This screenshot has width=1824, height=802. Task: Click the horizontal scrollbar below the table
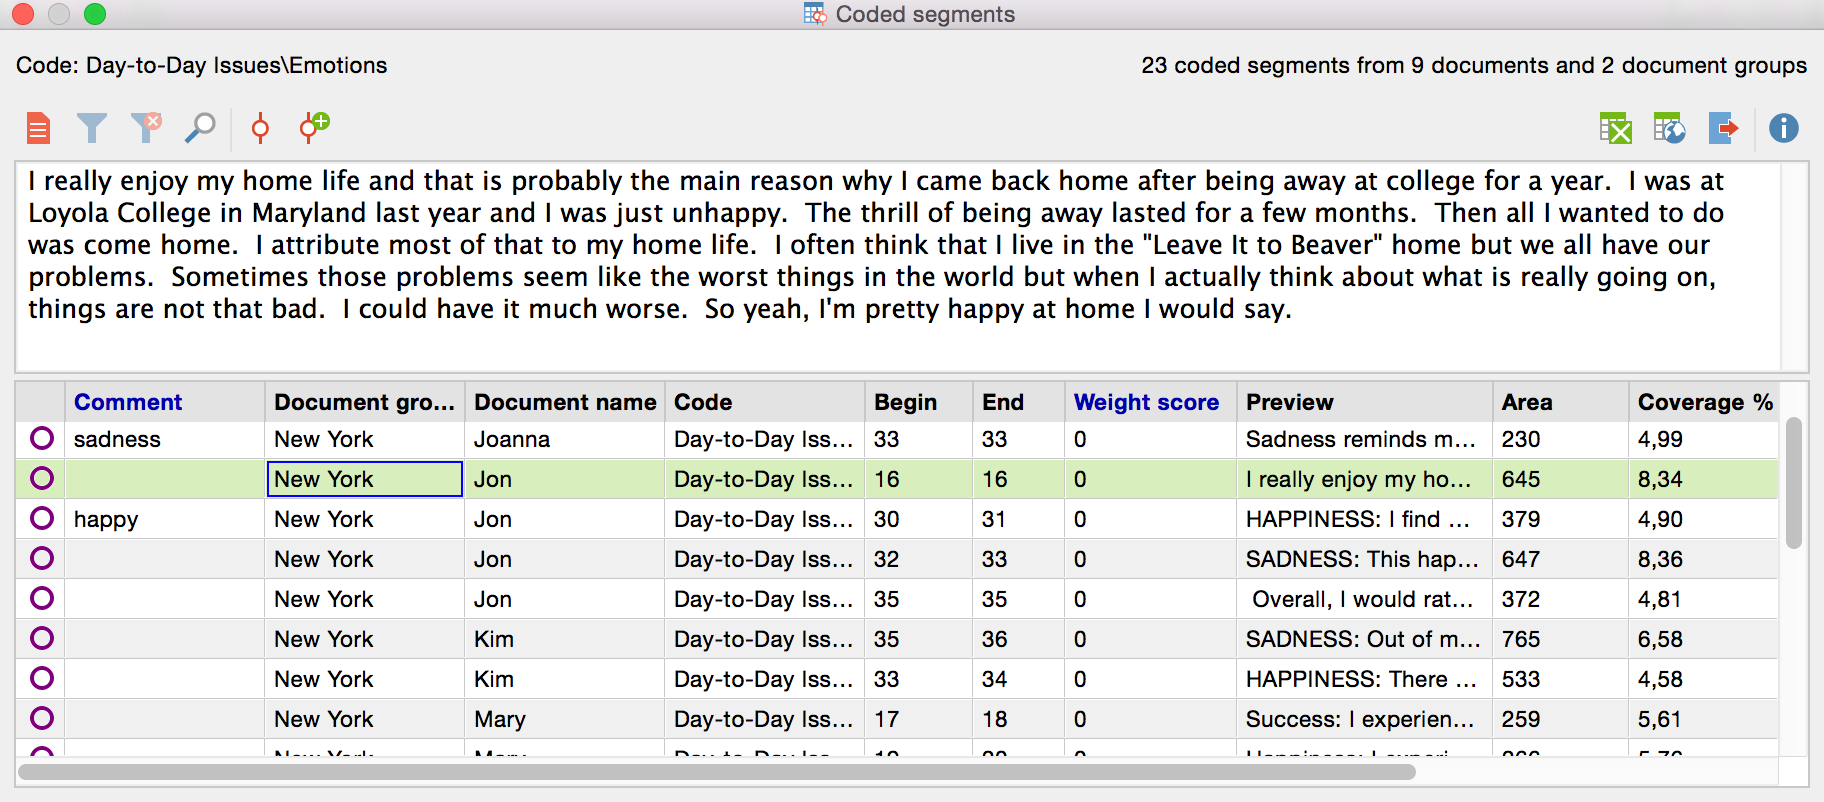pos(716,772)
